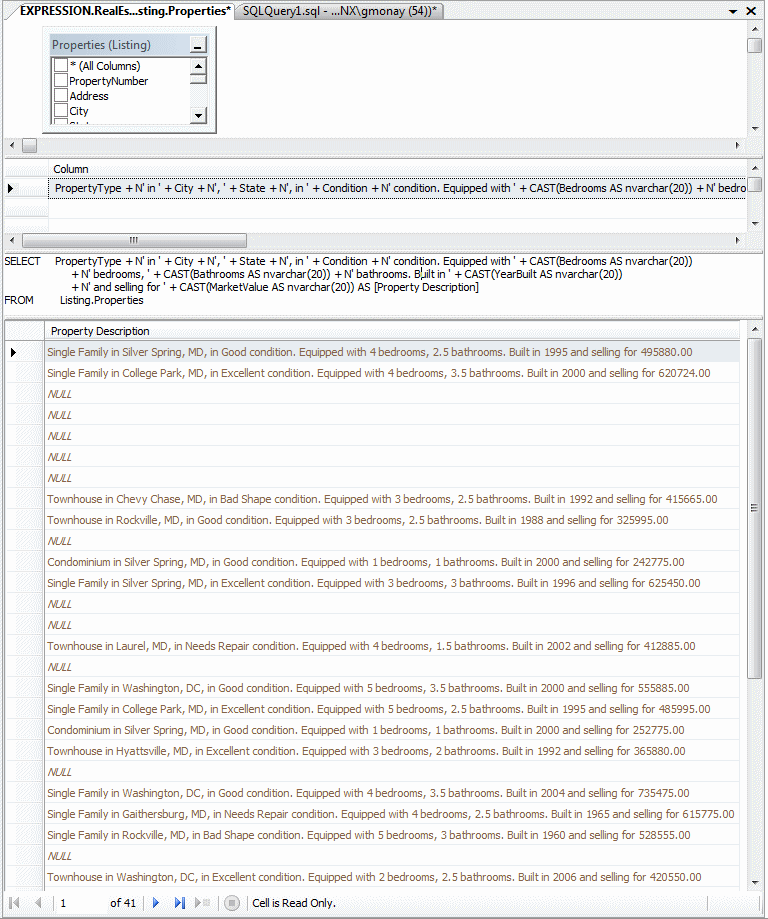
Task: Check the PropertyNumber column checkbox
Action: pyautogui.click(x=61, y=80)
